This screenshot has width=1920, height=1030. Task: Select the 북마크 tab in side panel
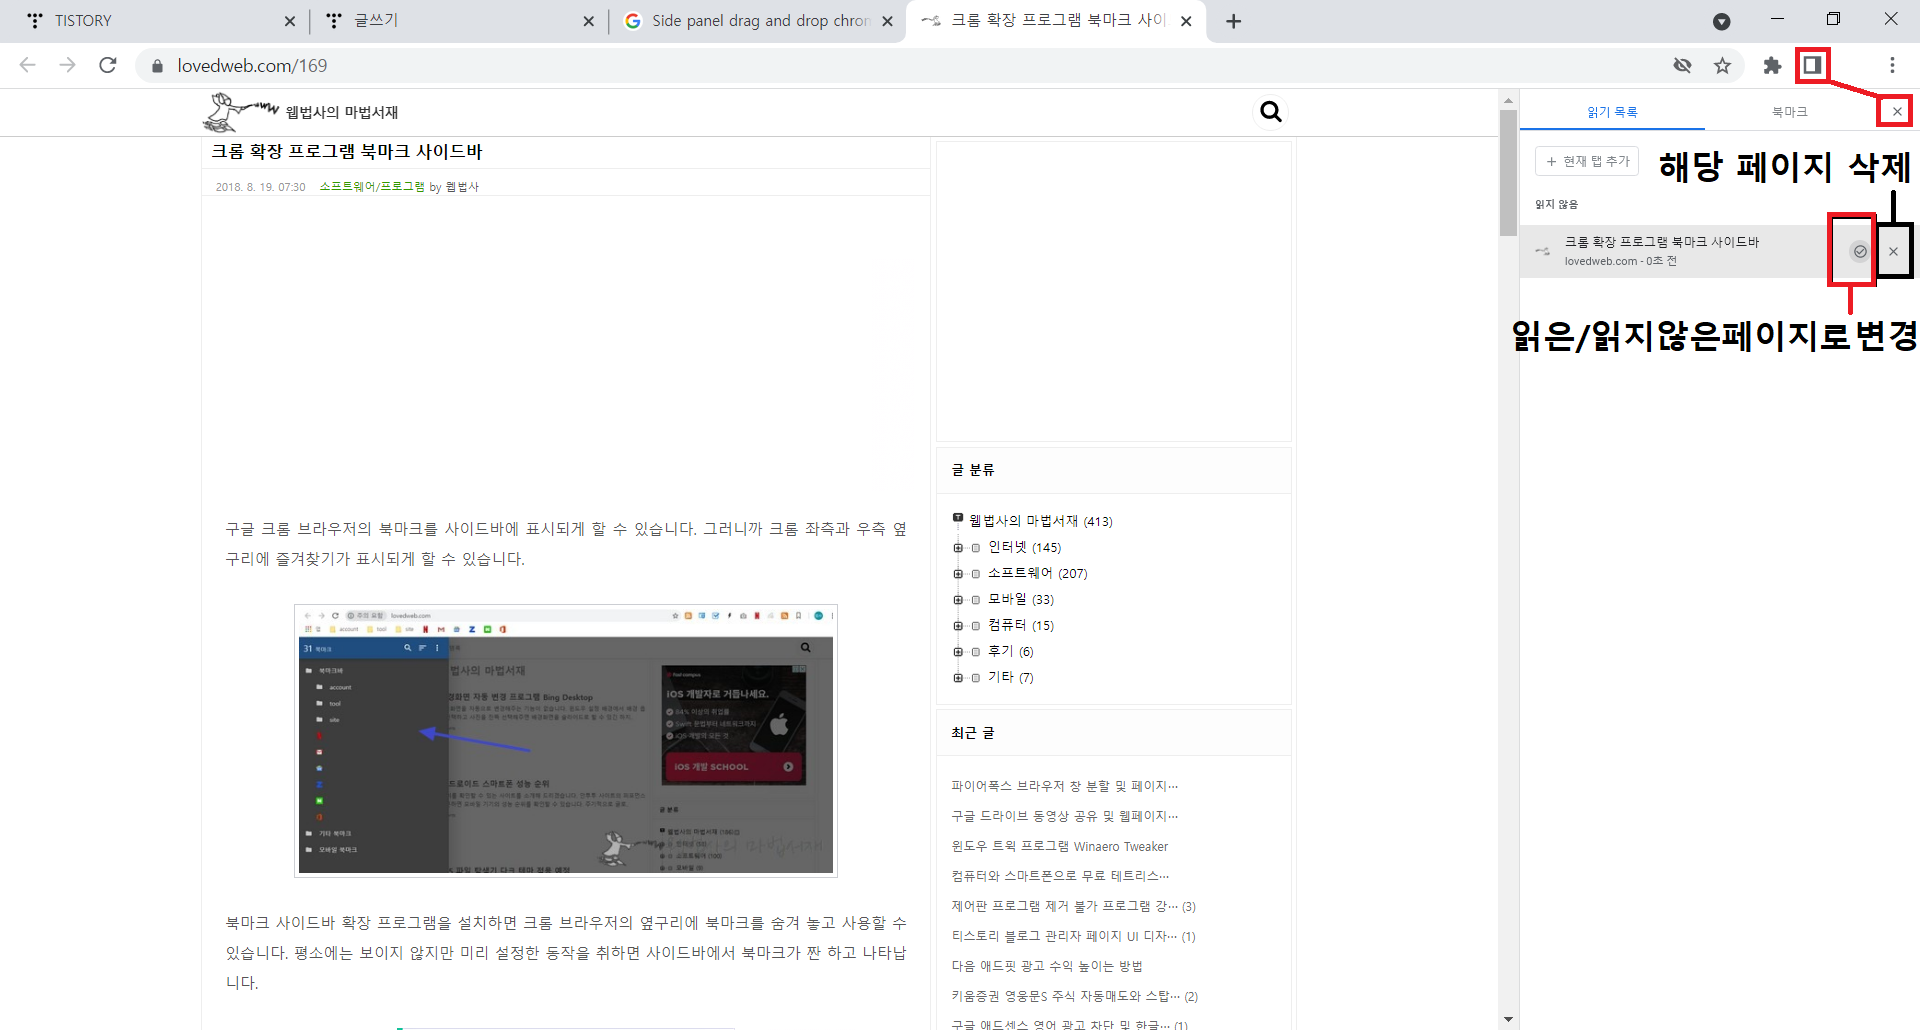[x=1789, y=112]
